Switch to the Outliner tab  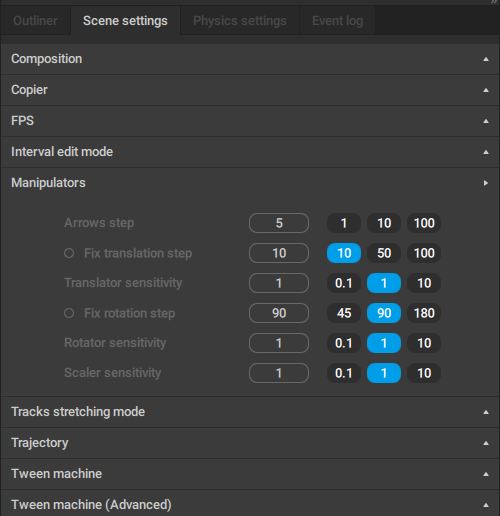click(x=35, y=21)
